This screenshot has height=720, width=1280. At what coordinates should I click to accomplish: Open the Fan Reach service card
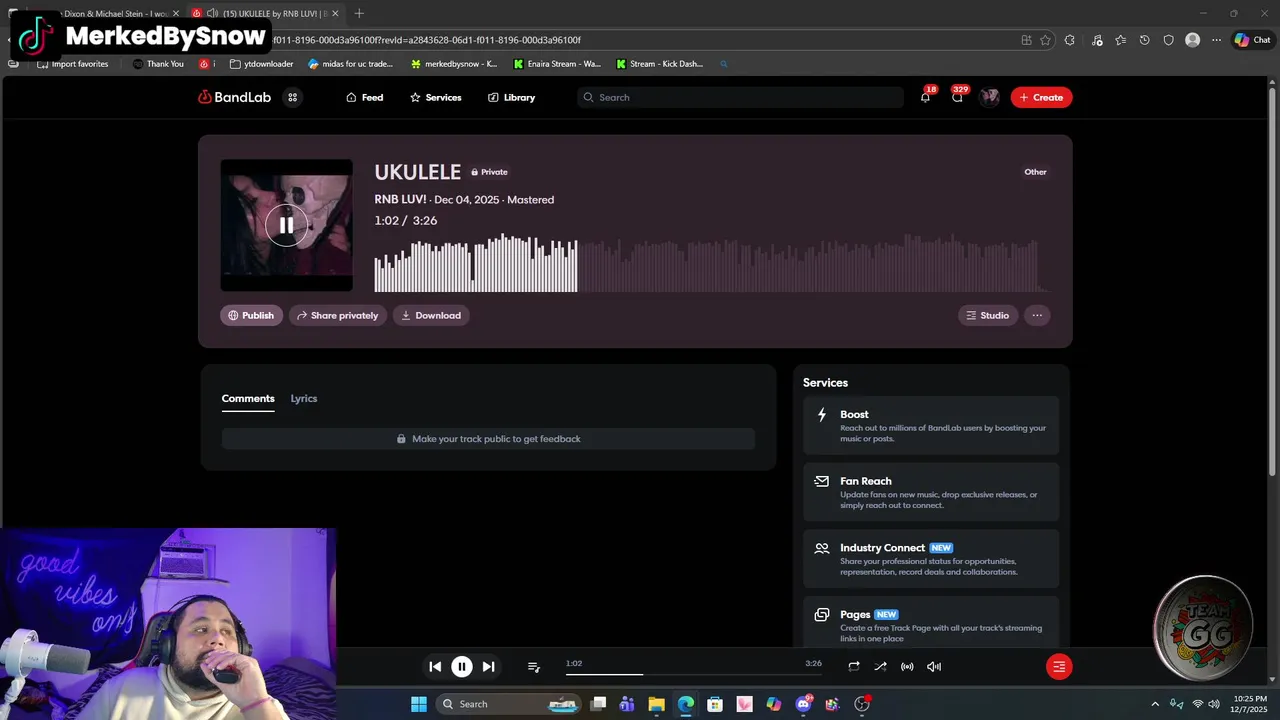[931, 492]
